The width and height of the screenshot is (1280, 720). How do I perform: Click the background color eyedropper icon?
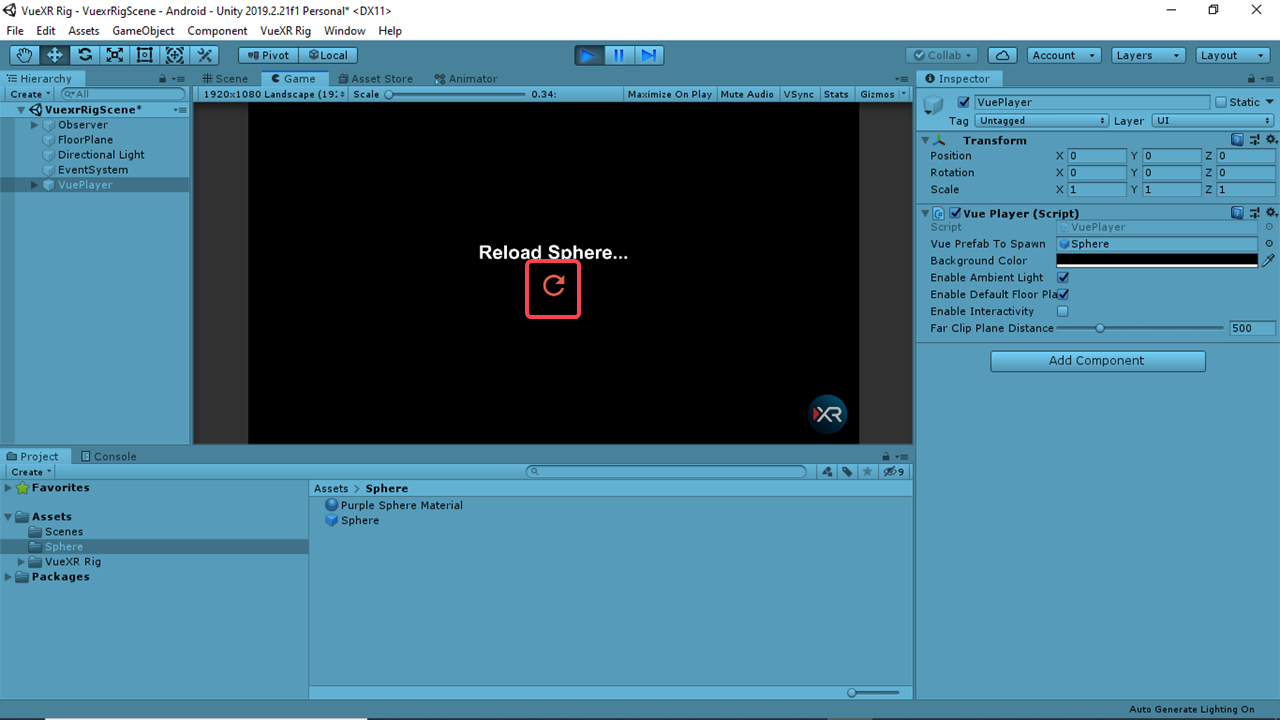(1269, 260)
